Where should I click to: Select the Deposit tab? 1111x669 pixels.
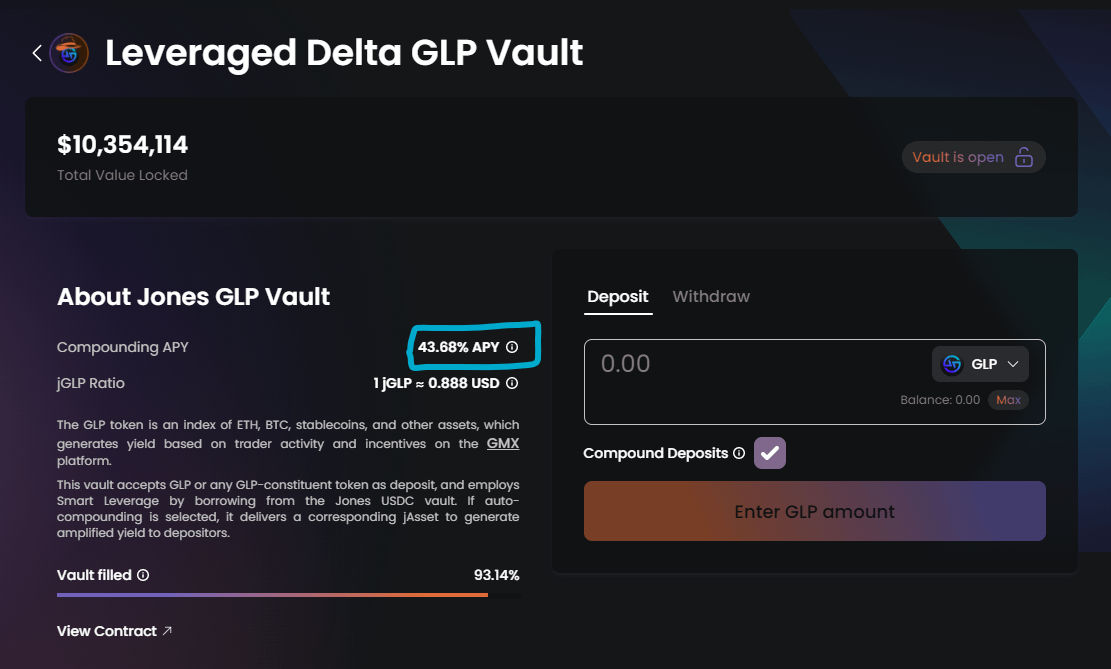pyautogui.click(x=617, y=296)
